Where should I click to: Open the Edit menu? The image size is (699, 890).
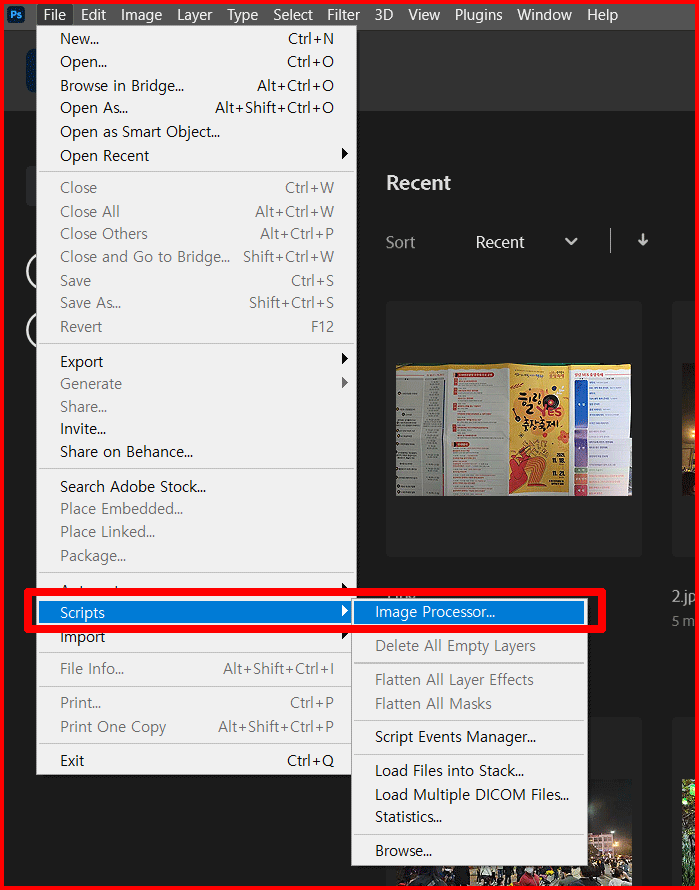click(x=93, y=15)
